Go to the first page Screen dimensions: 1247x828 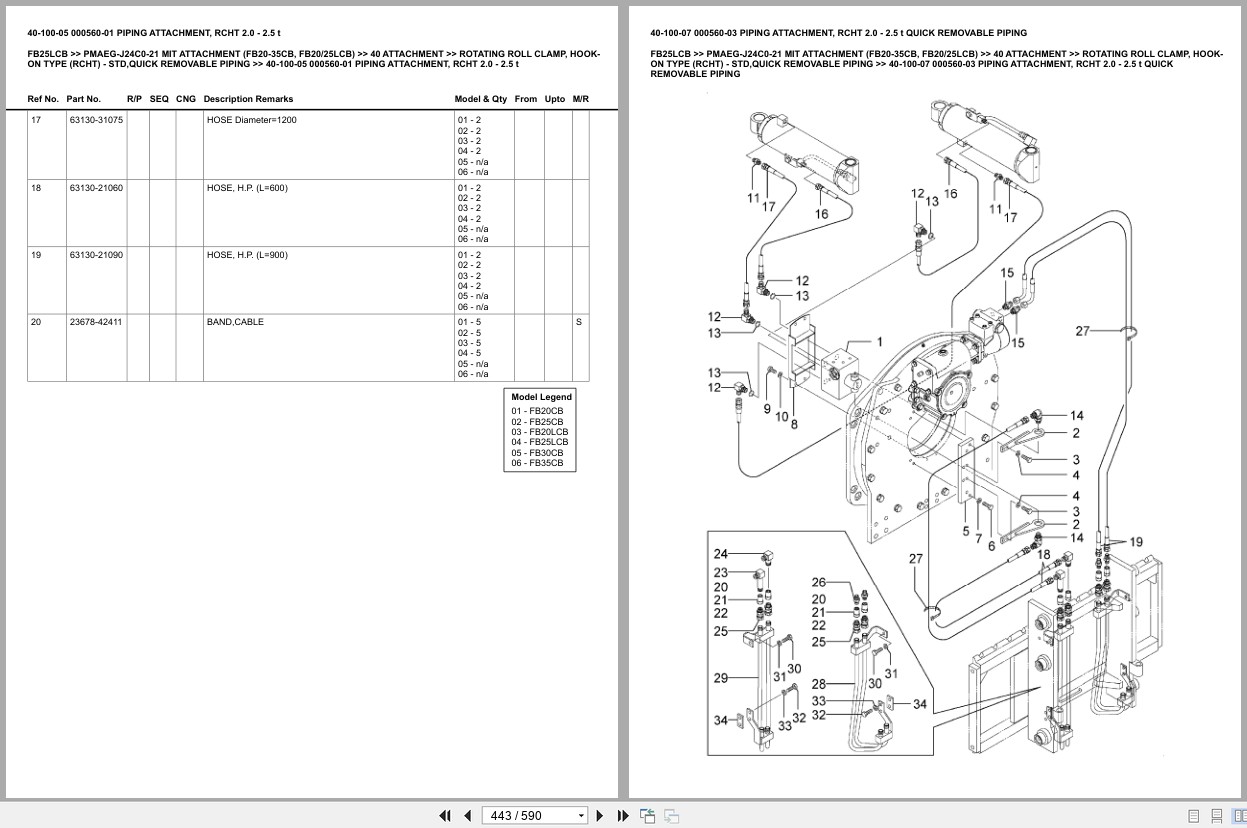tap(445, 816)
